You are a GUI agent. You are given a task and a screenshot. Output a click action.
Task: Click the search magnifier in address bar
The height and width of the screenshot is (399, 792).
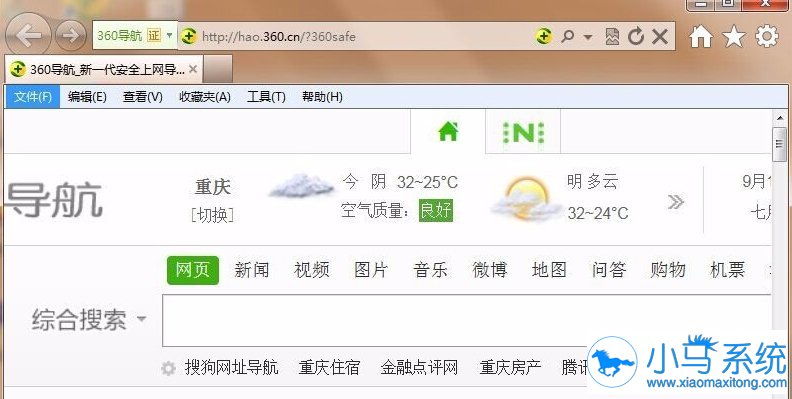(x=568, y=36)
